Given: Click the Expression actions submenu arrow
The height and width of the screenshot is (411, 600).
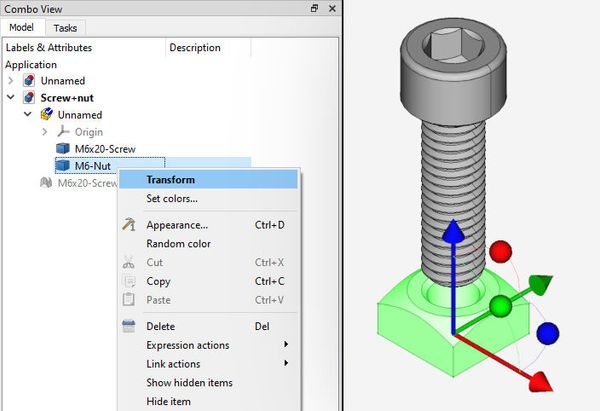Looking at the screenshot, I should [x=285, y=344].
